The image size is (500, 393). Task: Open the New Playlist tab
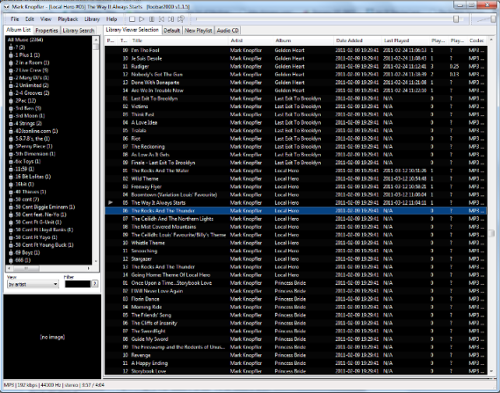click(x=198, y=30)
